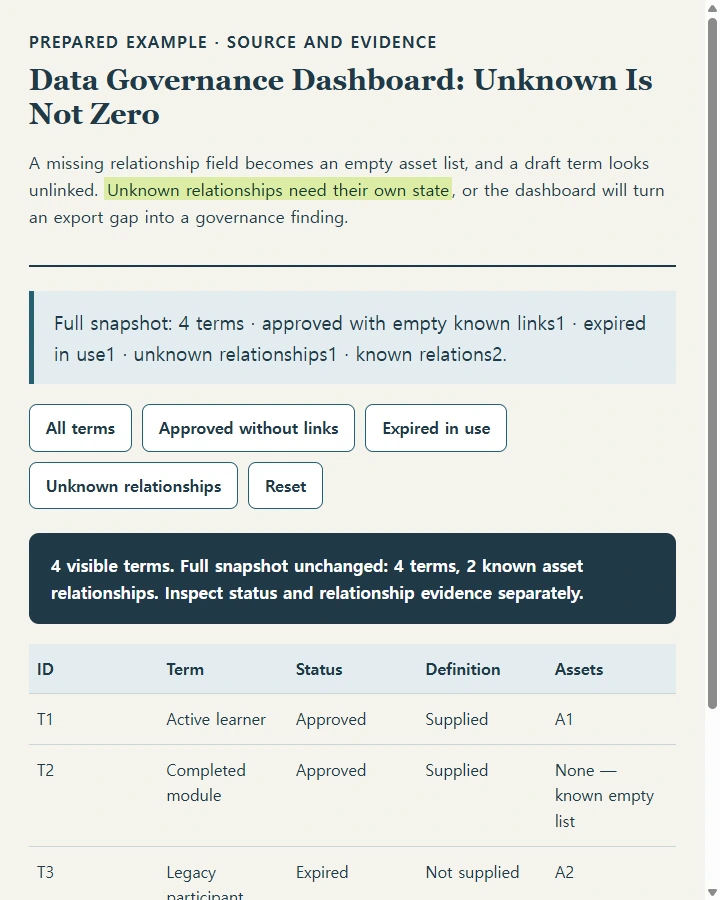
Task: Filter by Approved without links
Action: pos(249,428)
